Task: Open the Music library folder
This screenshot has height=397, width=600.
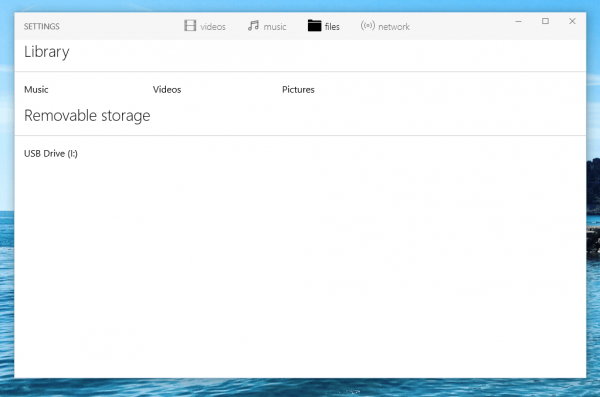Action: [x=36, y=90]
